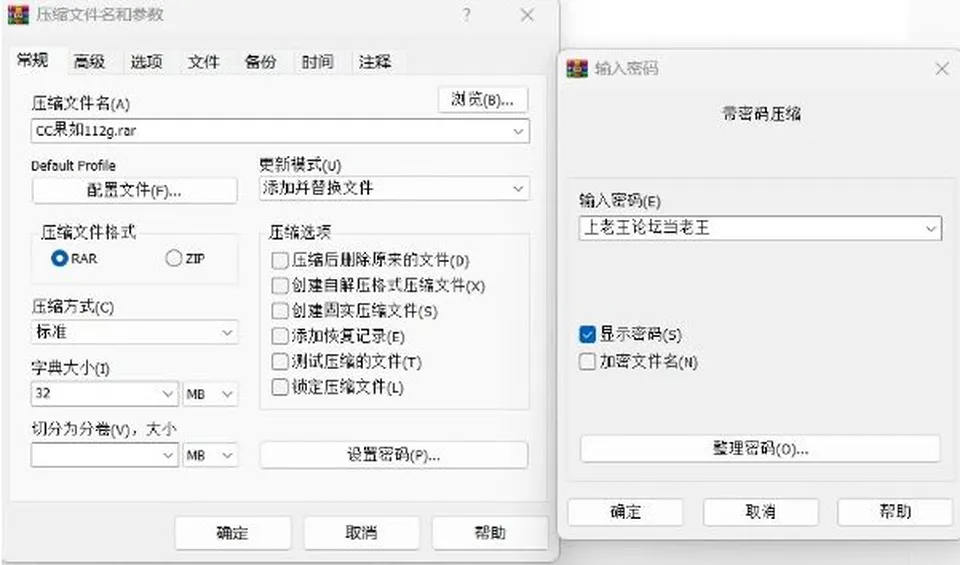Expand the archive name dropdown arrow
This screenshot has width=960, height=565.
(x=518, y=132)
